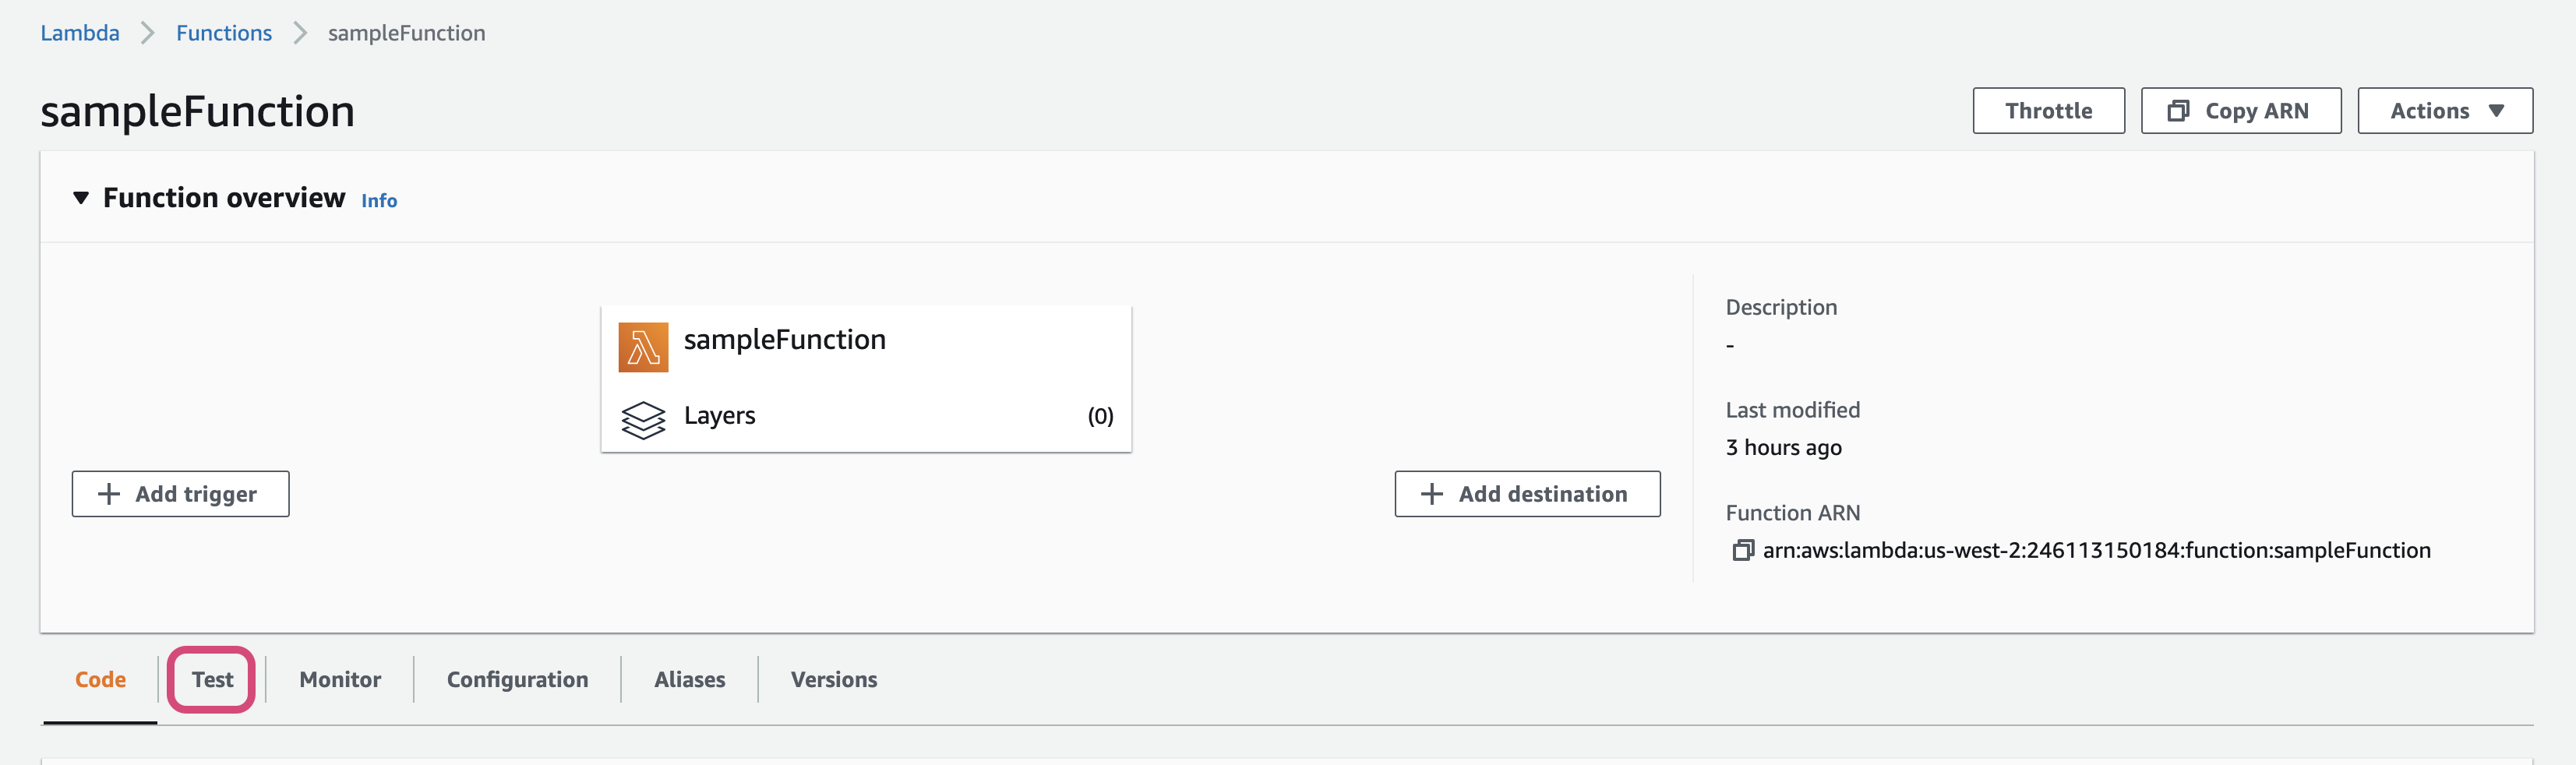Open the Actions dropdown menu
Viewport: 2576px width, 765px height.
[x=2444, y=111]
